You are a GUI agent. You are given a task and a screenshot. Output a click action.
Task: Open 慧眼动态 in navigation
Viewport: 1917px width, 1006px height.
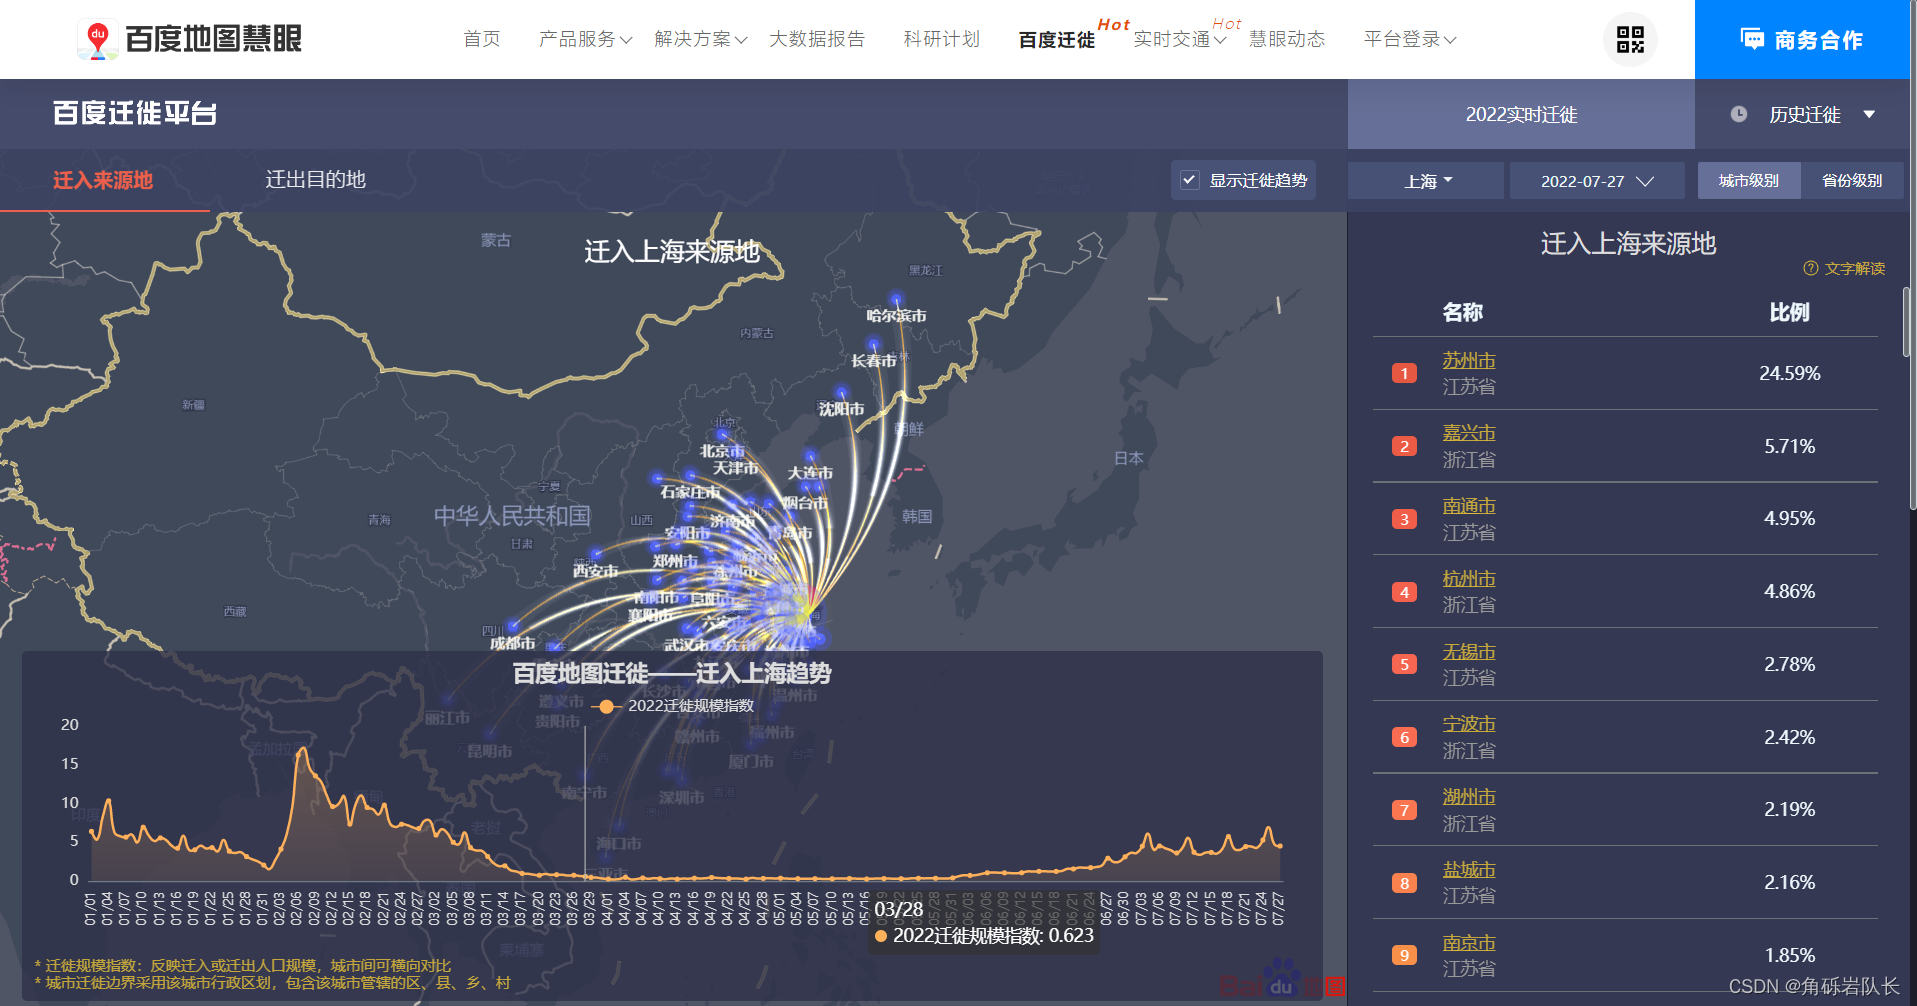point(1287,39)
